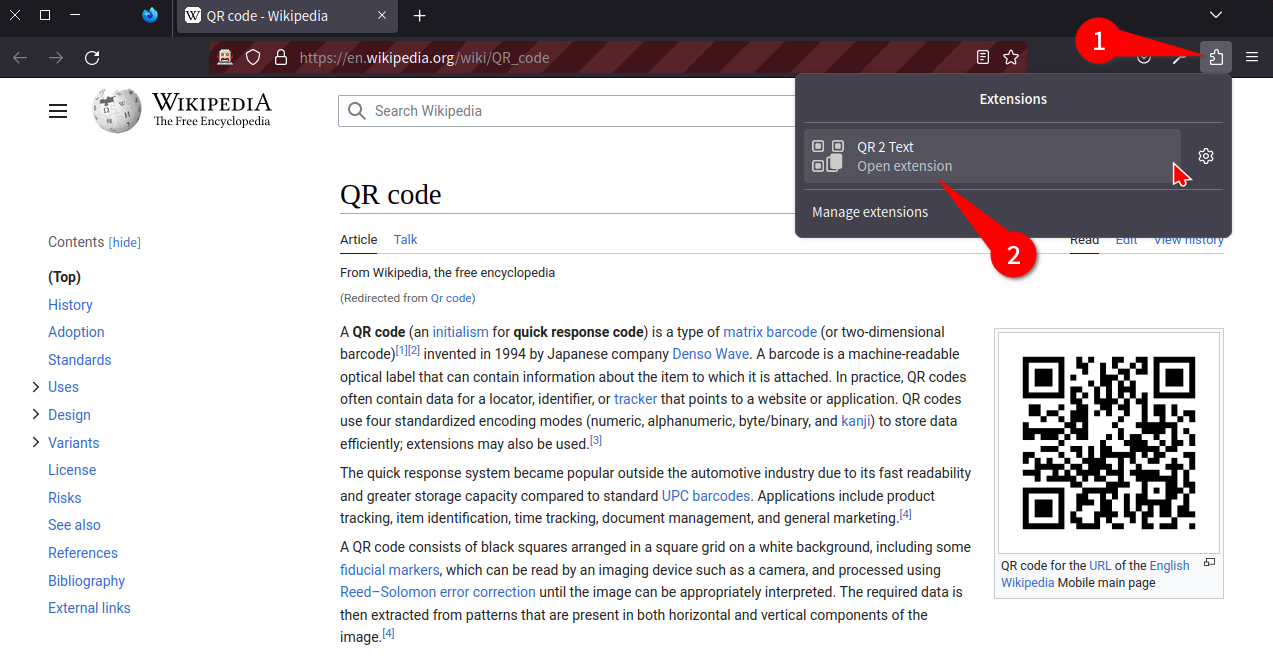Go to See also section
The height and width of the screenshot is (657, 1273).
point(74,525)
